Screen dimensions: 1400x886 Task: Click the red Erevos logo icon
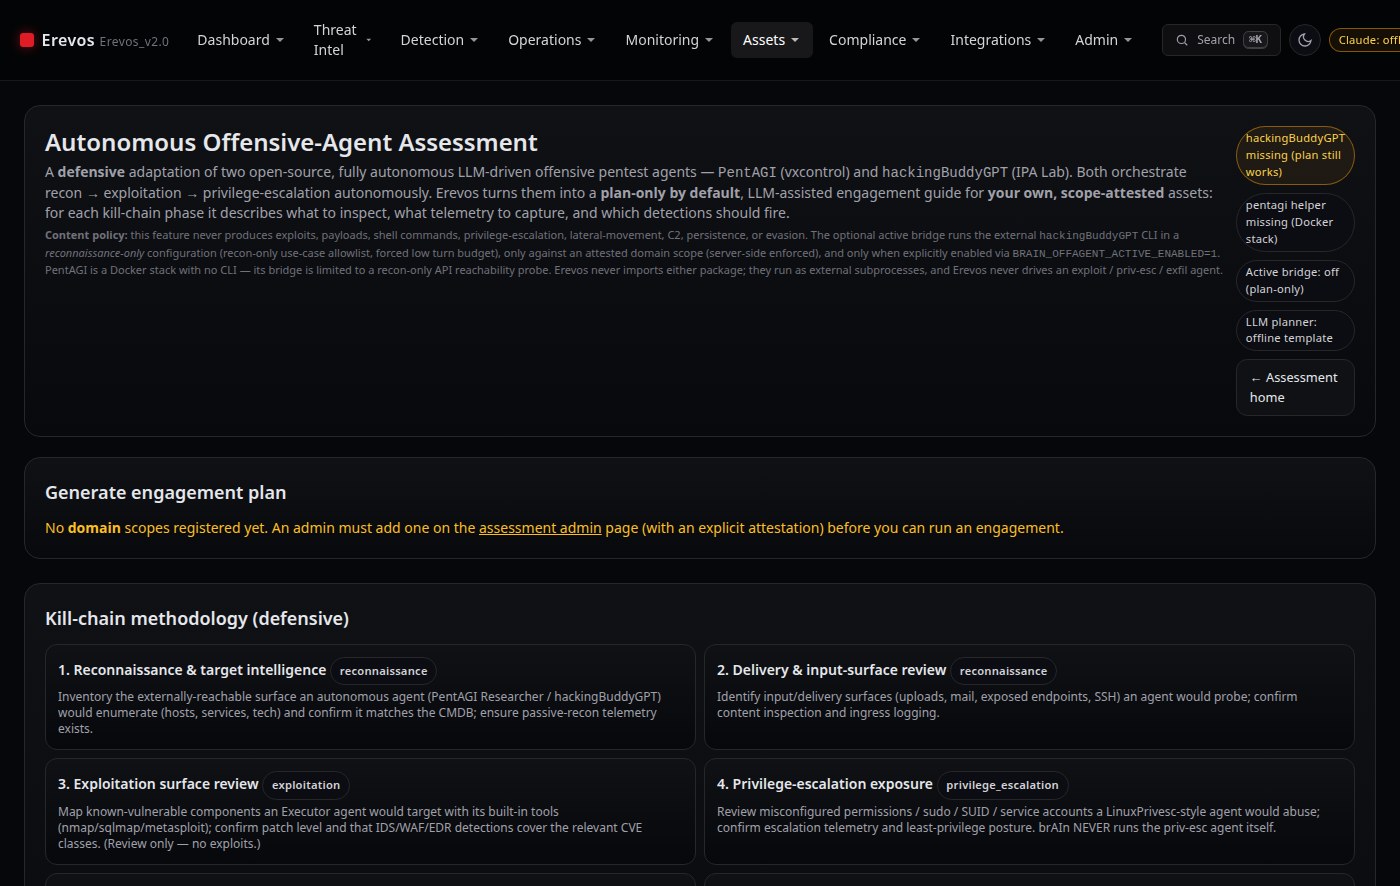click(x=27, y=40)
